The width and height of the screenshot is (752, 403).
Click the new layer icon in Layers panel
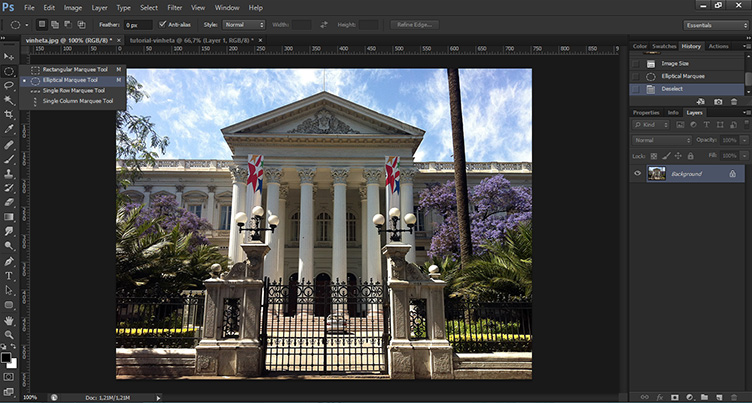point(719,397)
